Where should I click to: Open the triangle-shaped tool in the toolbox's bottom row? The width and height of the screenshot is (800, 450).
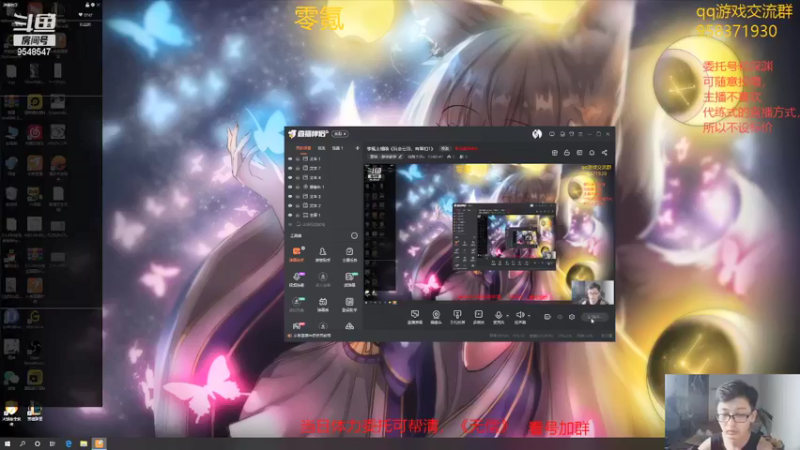[349, 326]
